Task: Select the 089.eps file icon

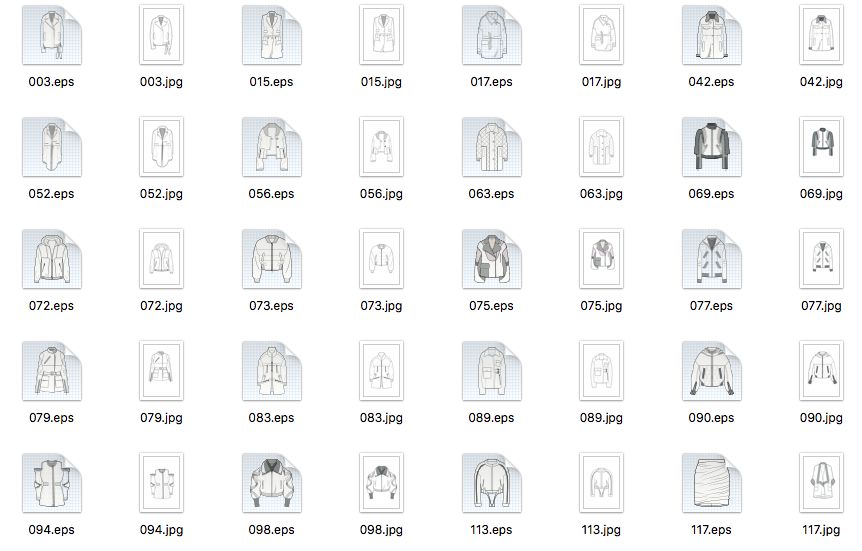Action: pos(491,372)
